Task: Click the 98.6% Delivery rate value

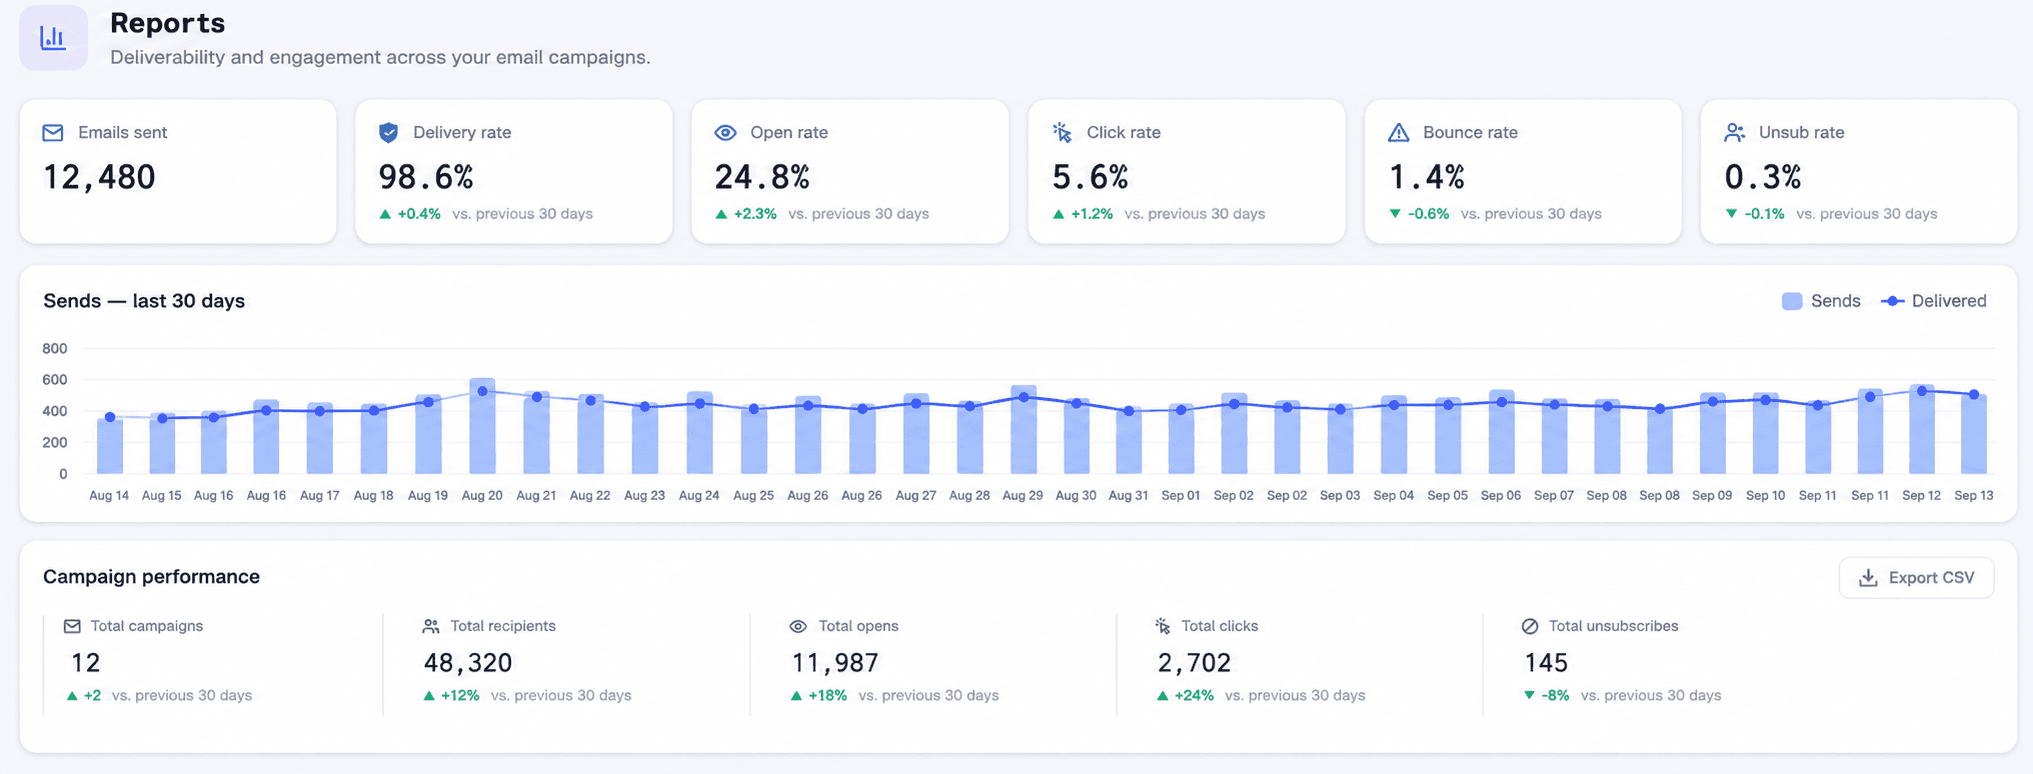Action: click(426, 177)
